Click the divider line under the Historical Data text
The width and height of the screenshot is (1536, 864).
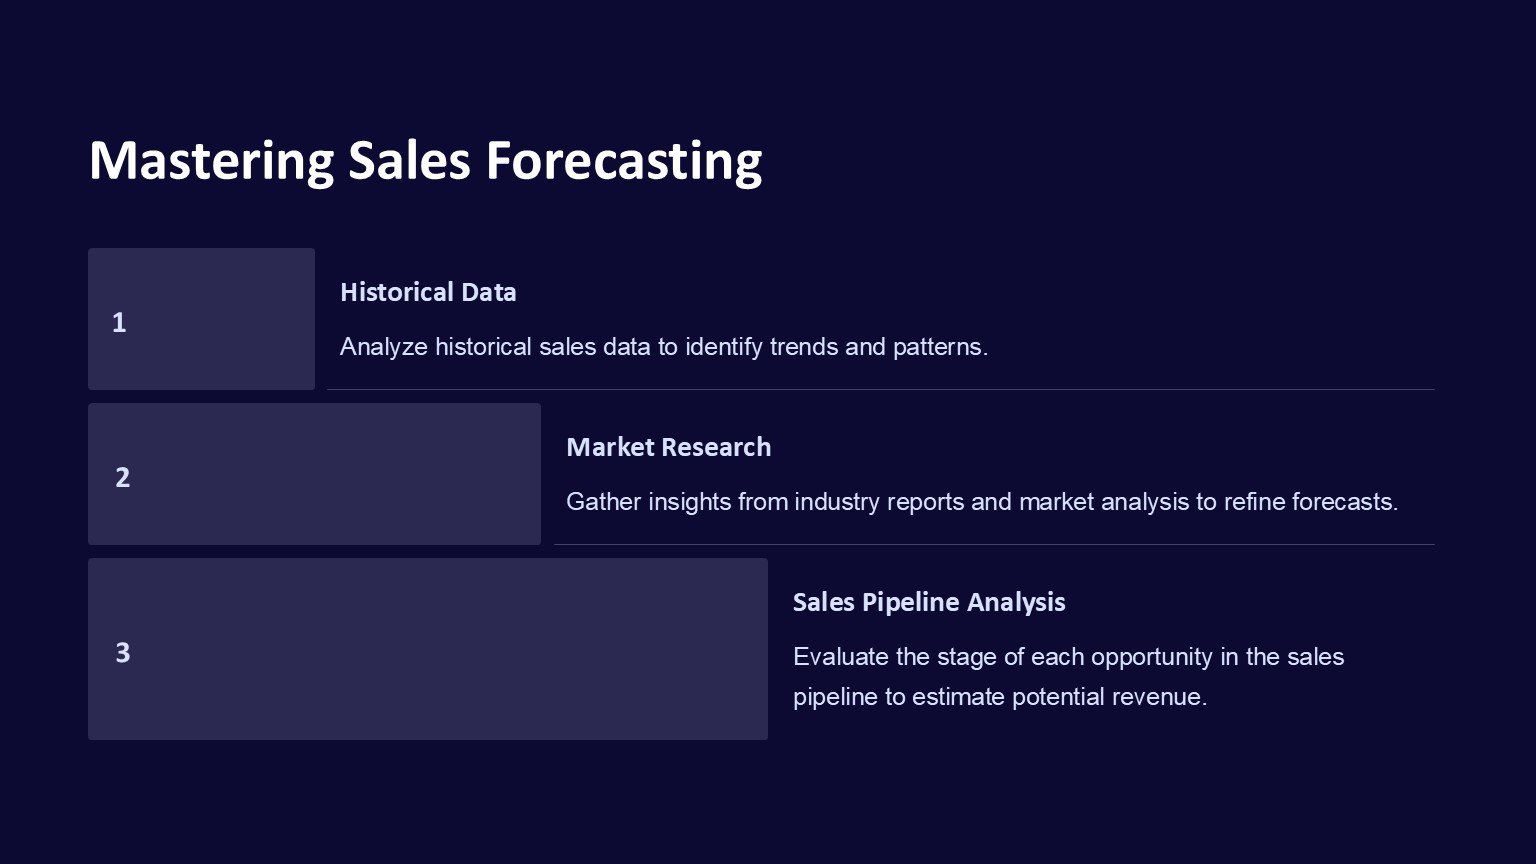point(880,389)
